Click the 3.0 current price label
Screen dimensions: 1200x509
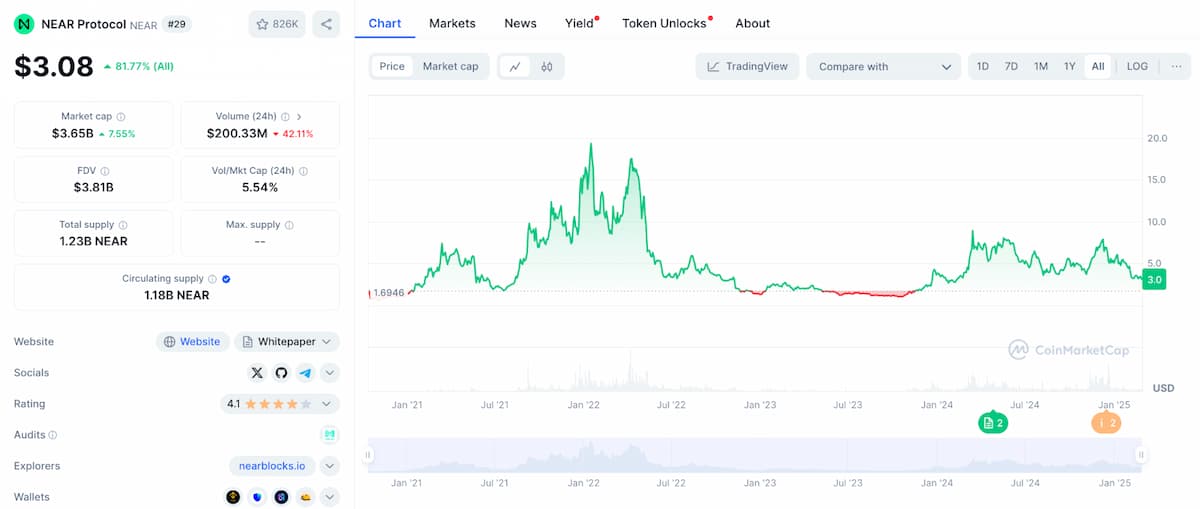click(1154, 280)
